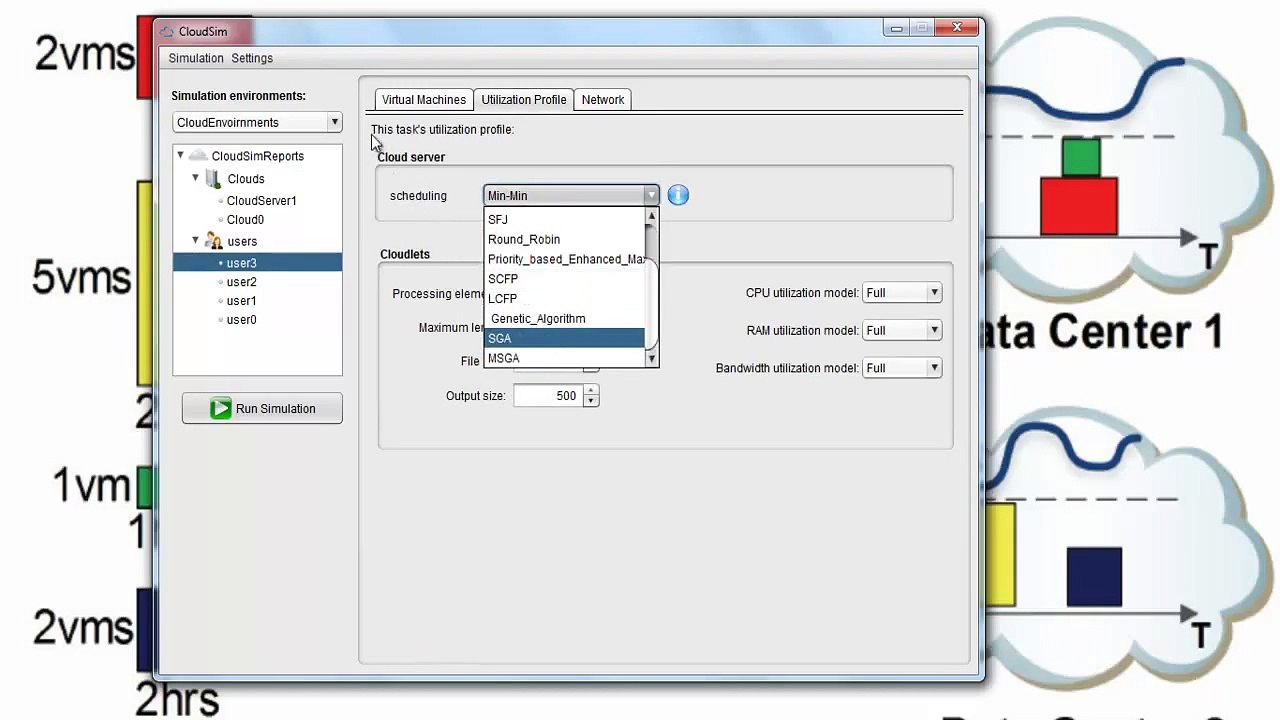
Task: Click the Output size value field
Action: click(548, 396)
